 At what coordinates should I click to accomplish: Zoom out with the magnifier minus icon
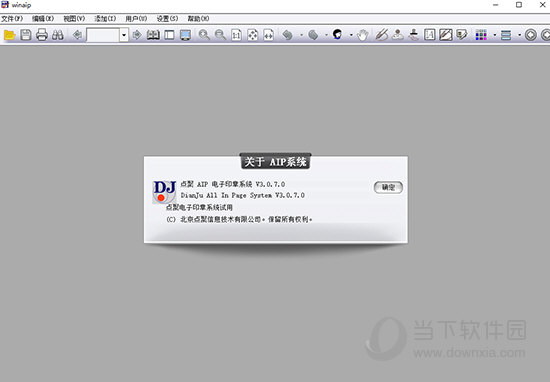[x=220, y=35]
